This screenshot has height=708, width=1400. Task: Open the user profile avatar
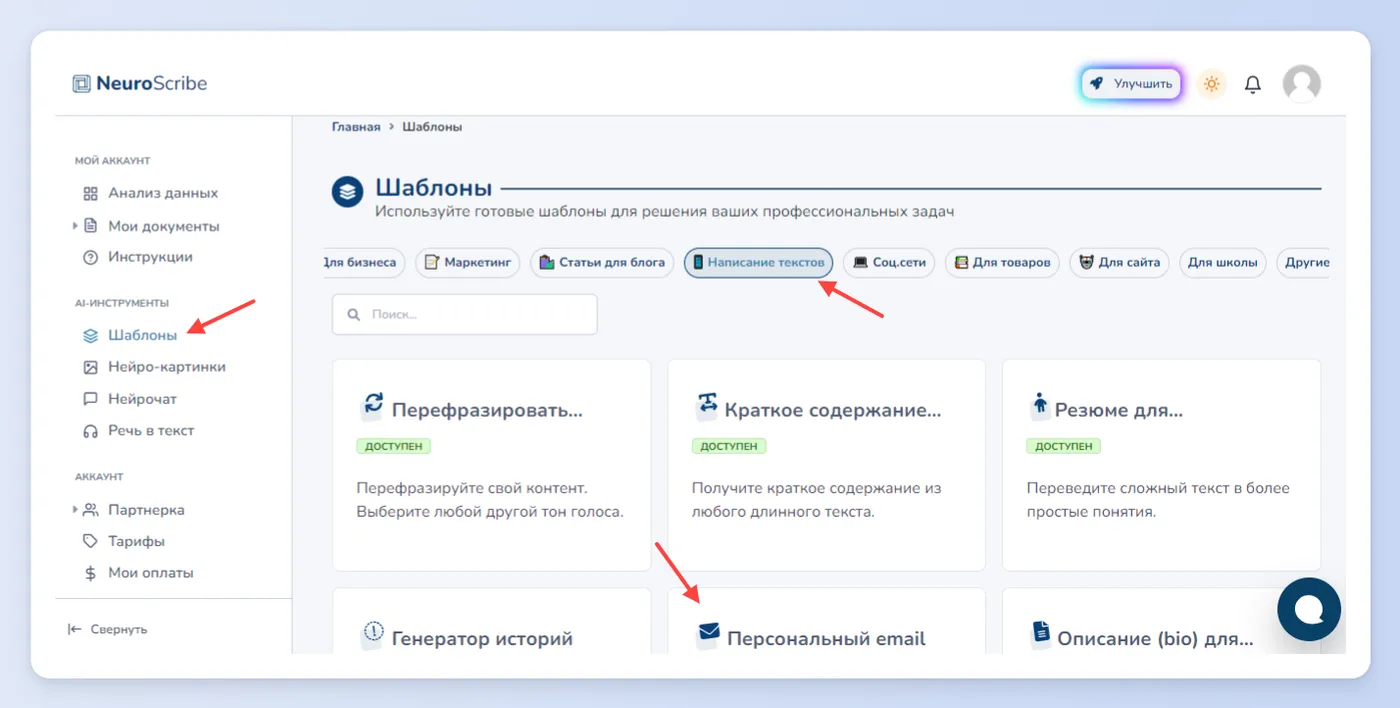pyautogui.click(x=1301, y=84)
